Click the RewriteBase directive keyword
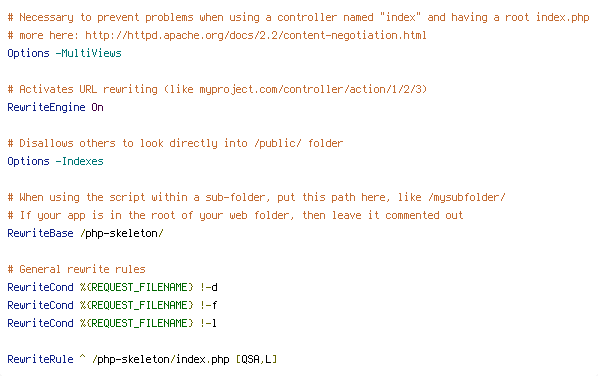598x376 pixels. coord(40,233)
